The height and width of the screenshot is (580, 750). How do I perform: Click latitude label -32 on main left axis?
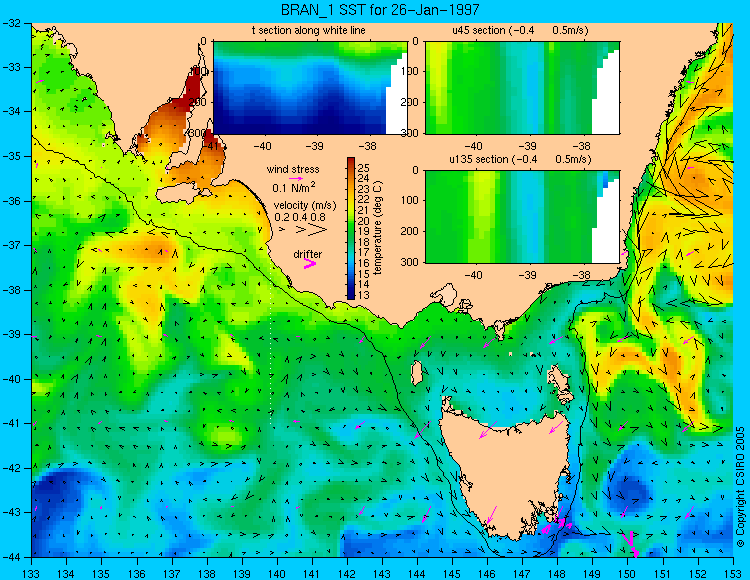click(x=11, y=22)
